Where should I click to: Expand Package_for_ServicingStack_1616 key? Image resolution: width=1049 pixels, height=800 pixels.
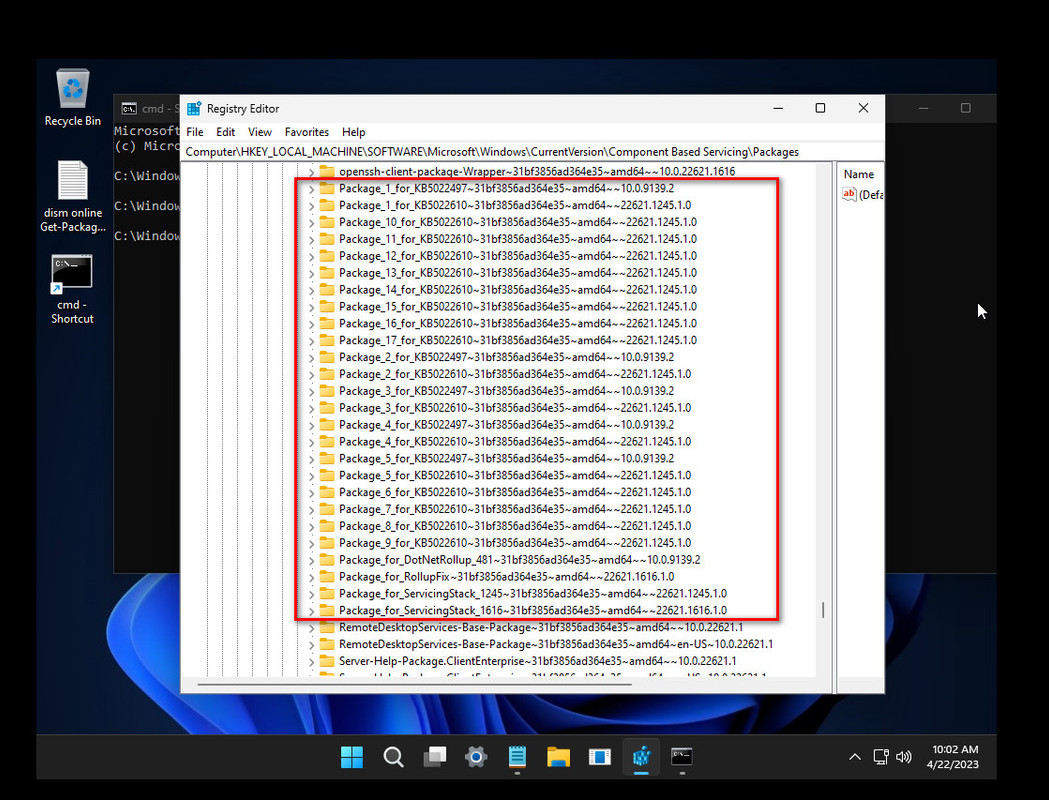[x=311, y=611]
